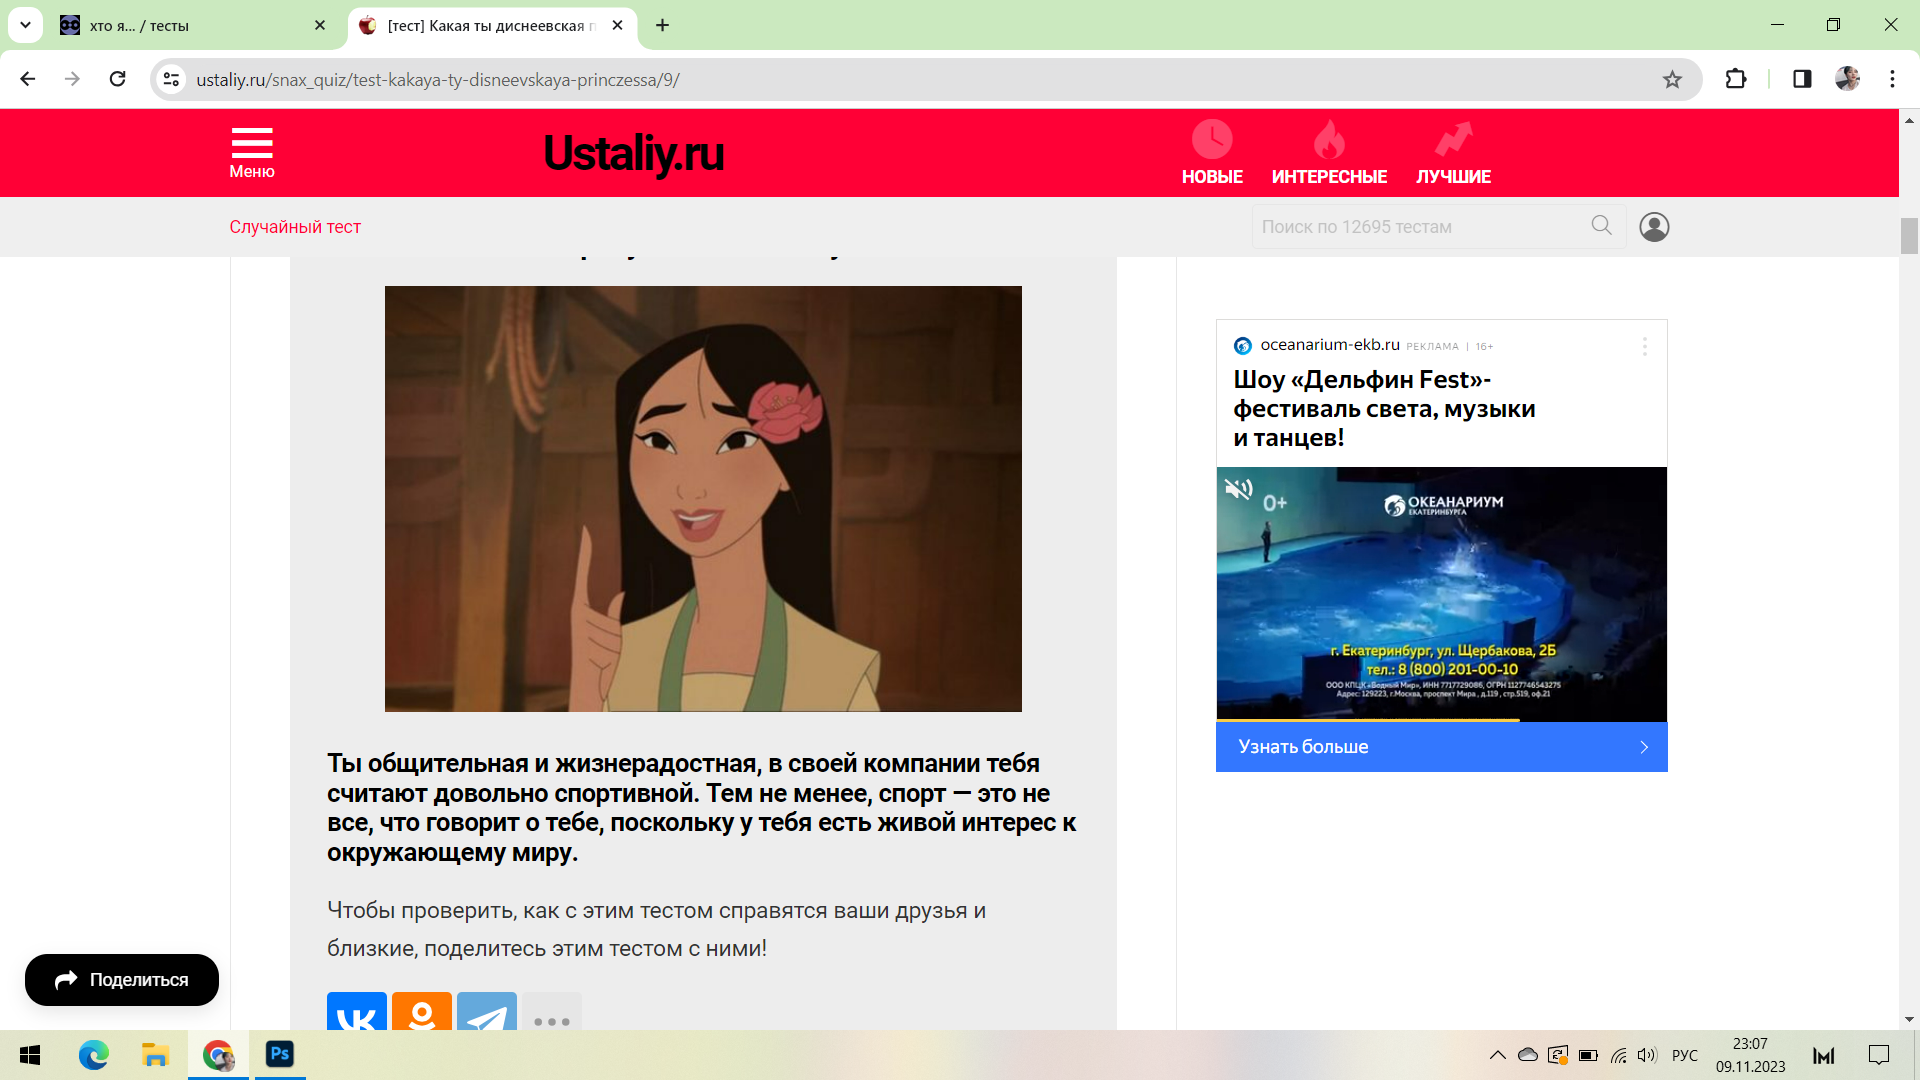Launch Microsoft Edge from taskbar
Screen dimensions: 1920x1080
(x=93, y=1055)
